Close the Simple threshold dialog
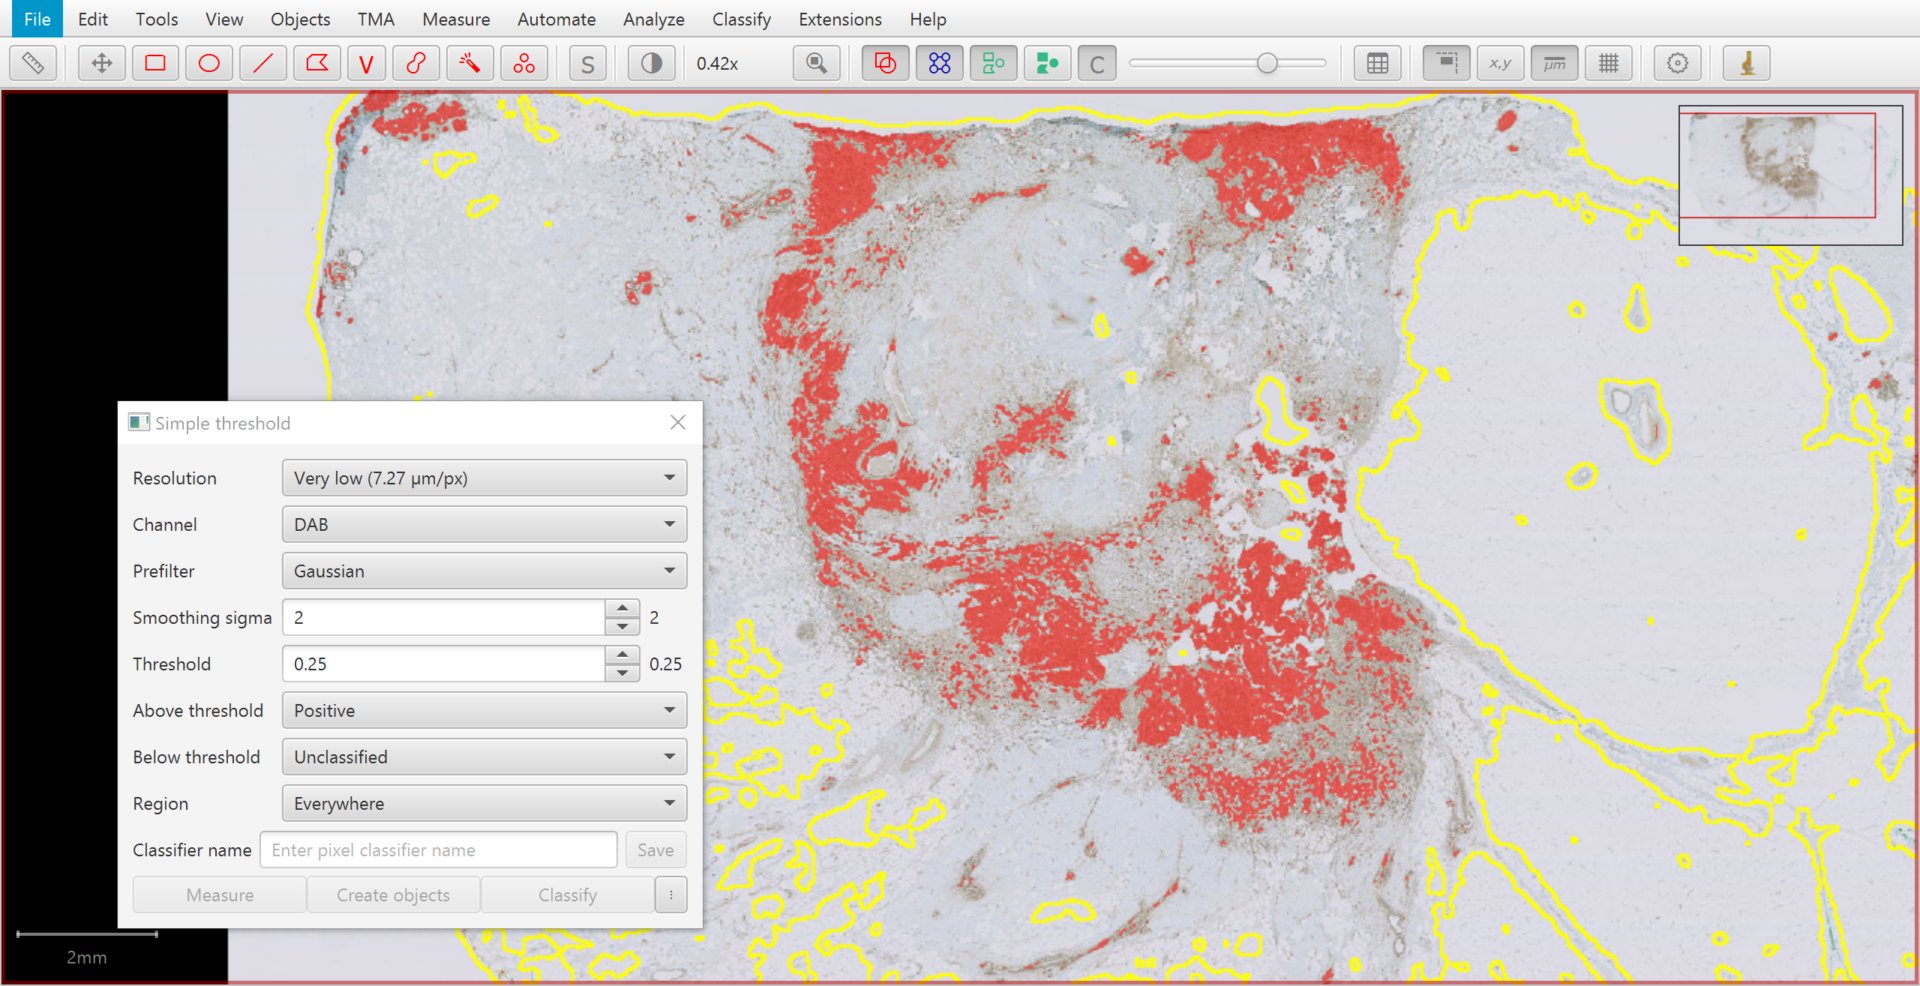This screenshot has width=1920, height=986. pyautogui.click(x=678, y=422)
